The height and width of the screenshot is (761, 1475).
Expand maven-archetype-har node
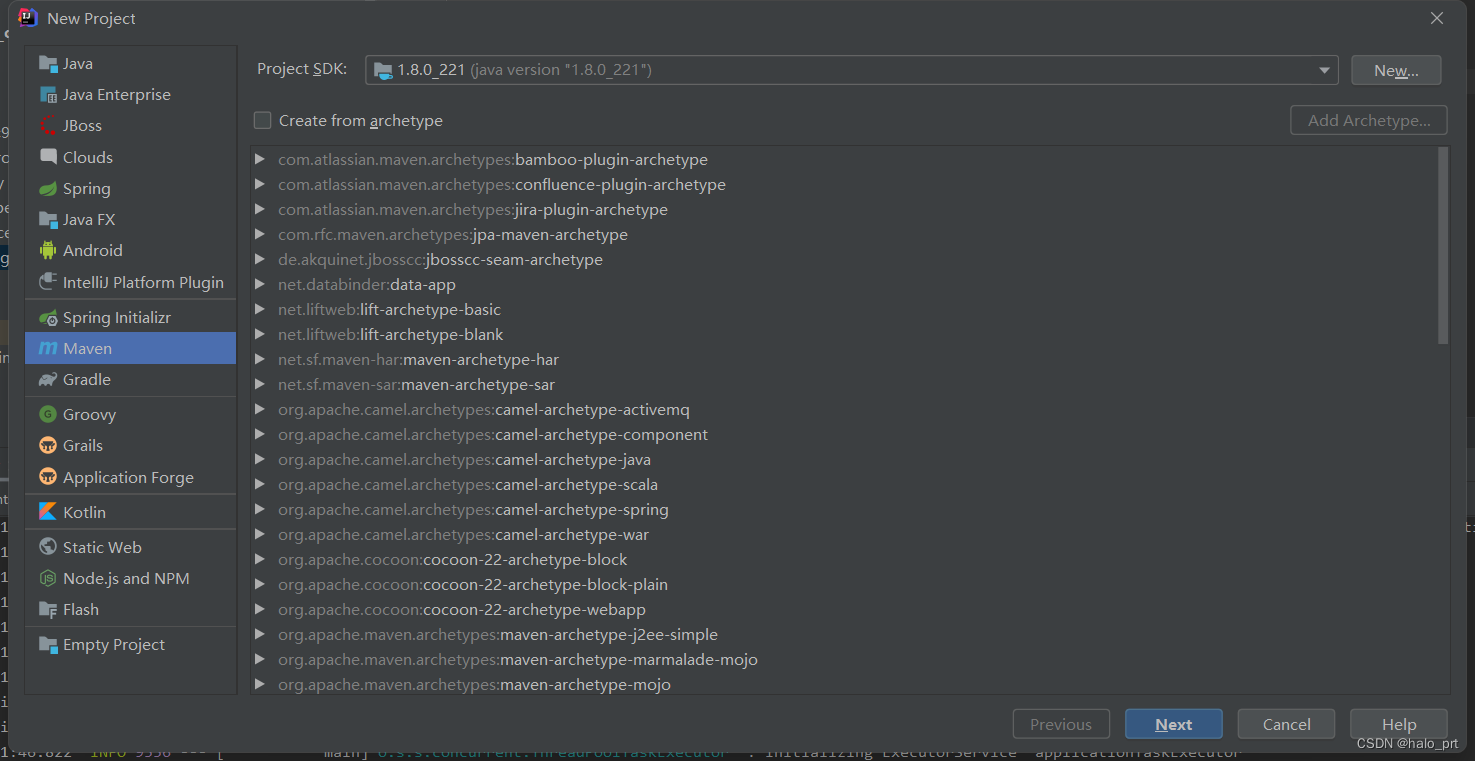click(260, 360)
